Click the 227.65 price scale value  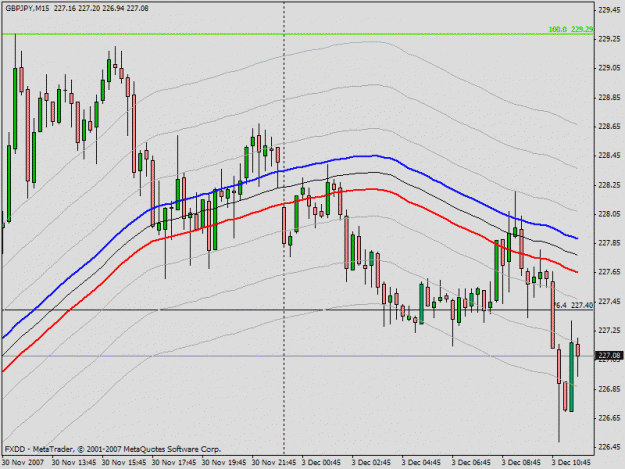pyautogui.click(x=609, y=272)
